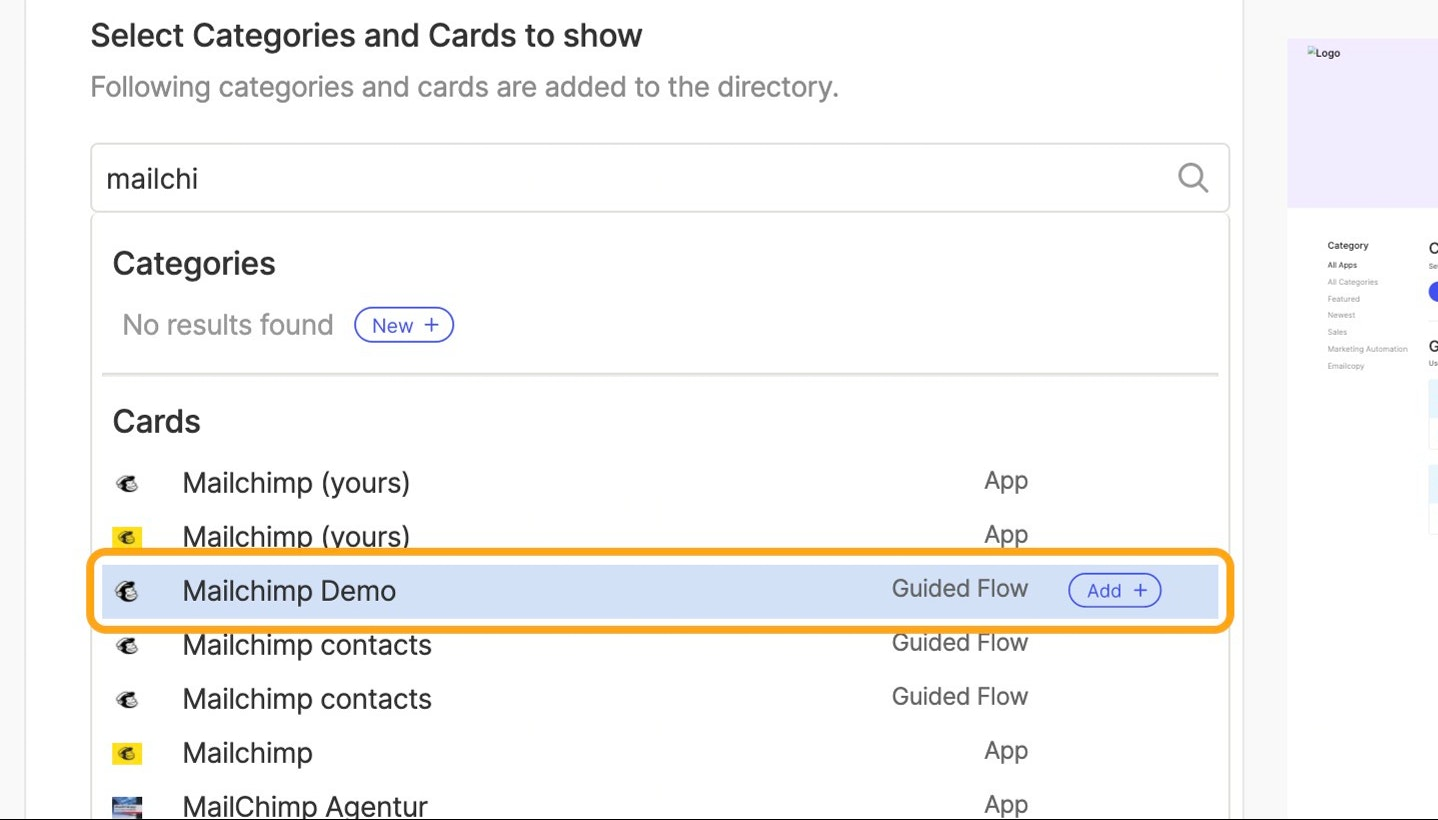The image size is (1438, 820).
Task: Choose the plain Mailchimp App result
Action: pyautogui.click(x=660, y=753)
